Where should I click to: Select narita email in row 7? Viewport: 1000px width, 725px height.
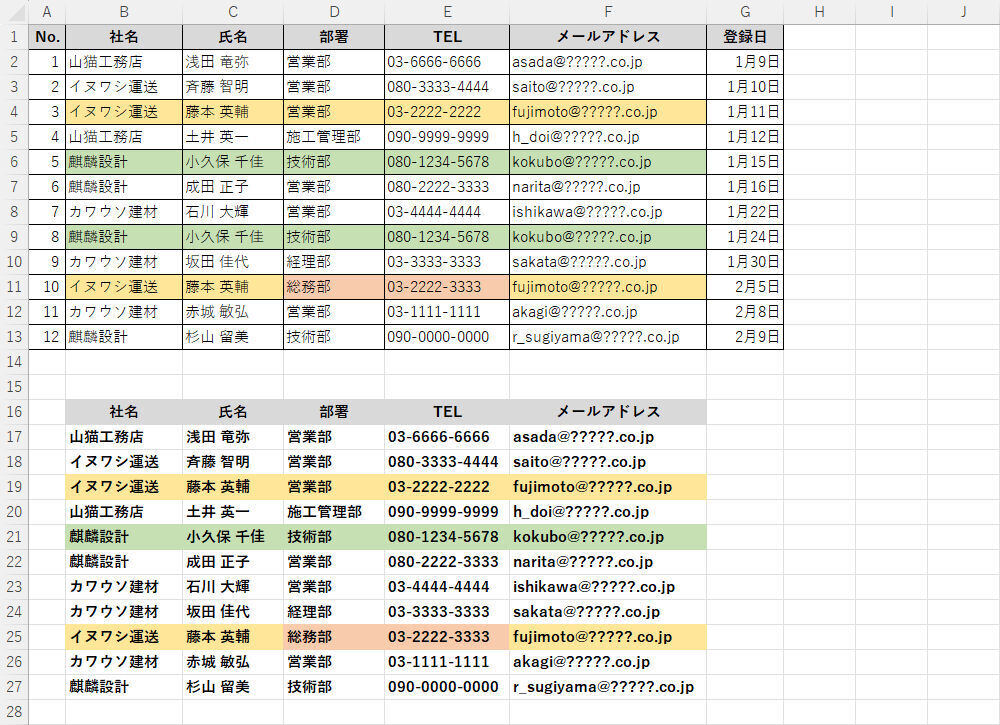click(x=608, y=187)
